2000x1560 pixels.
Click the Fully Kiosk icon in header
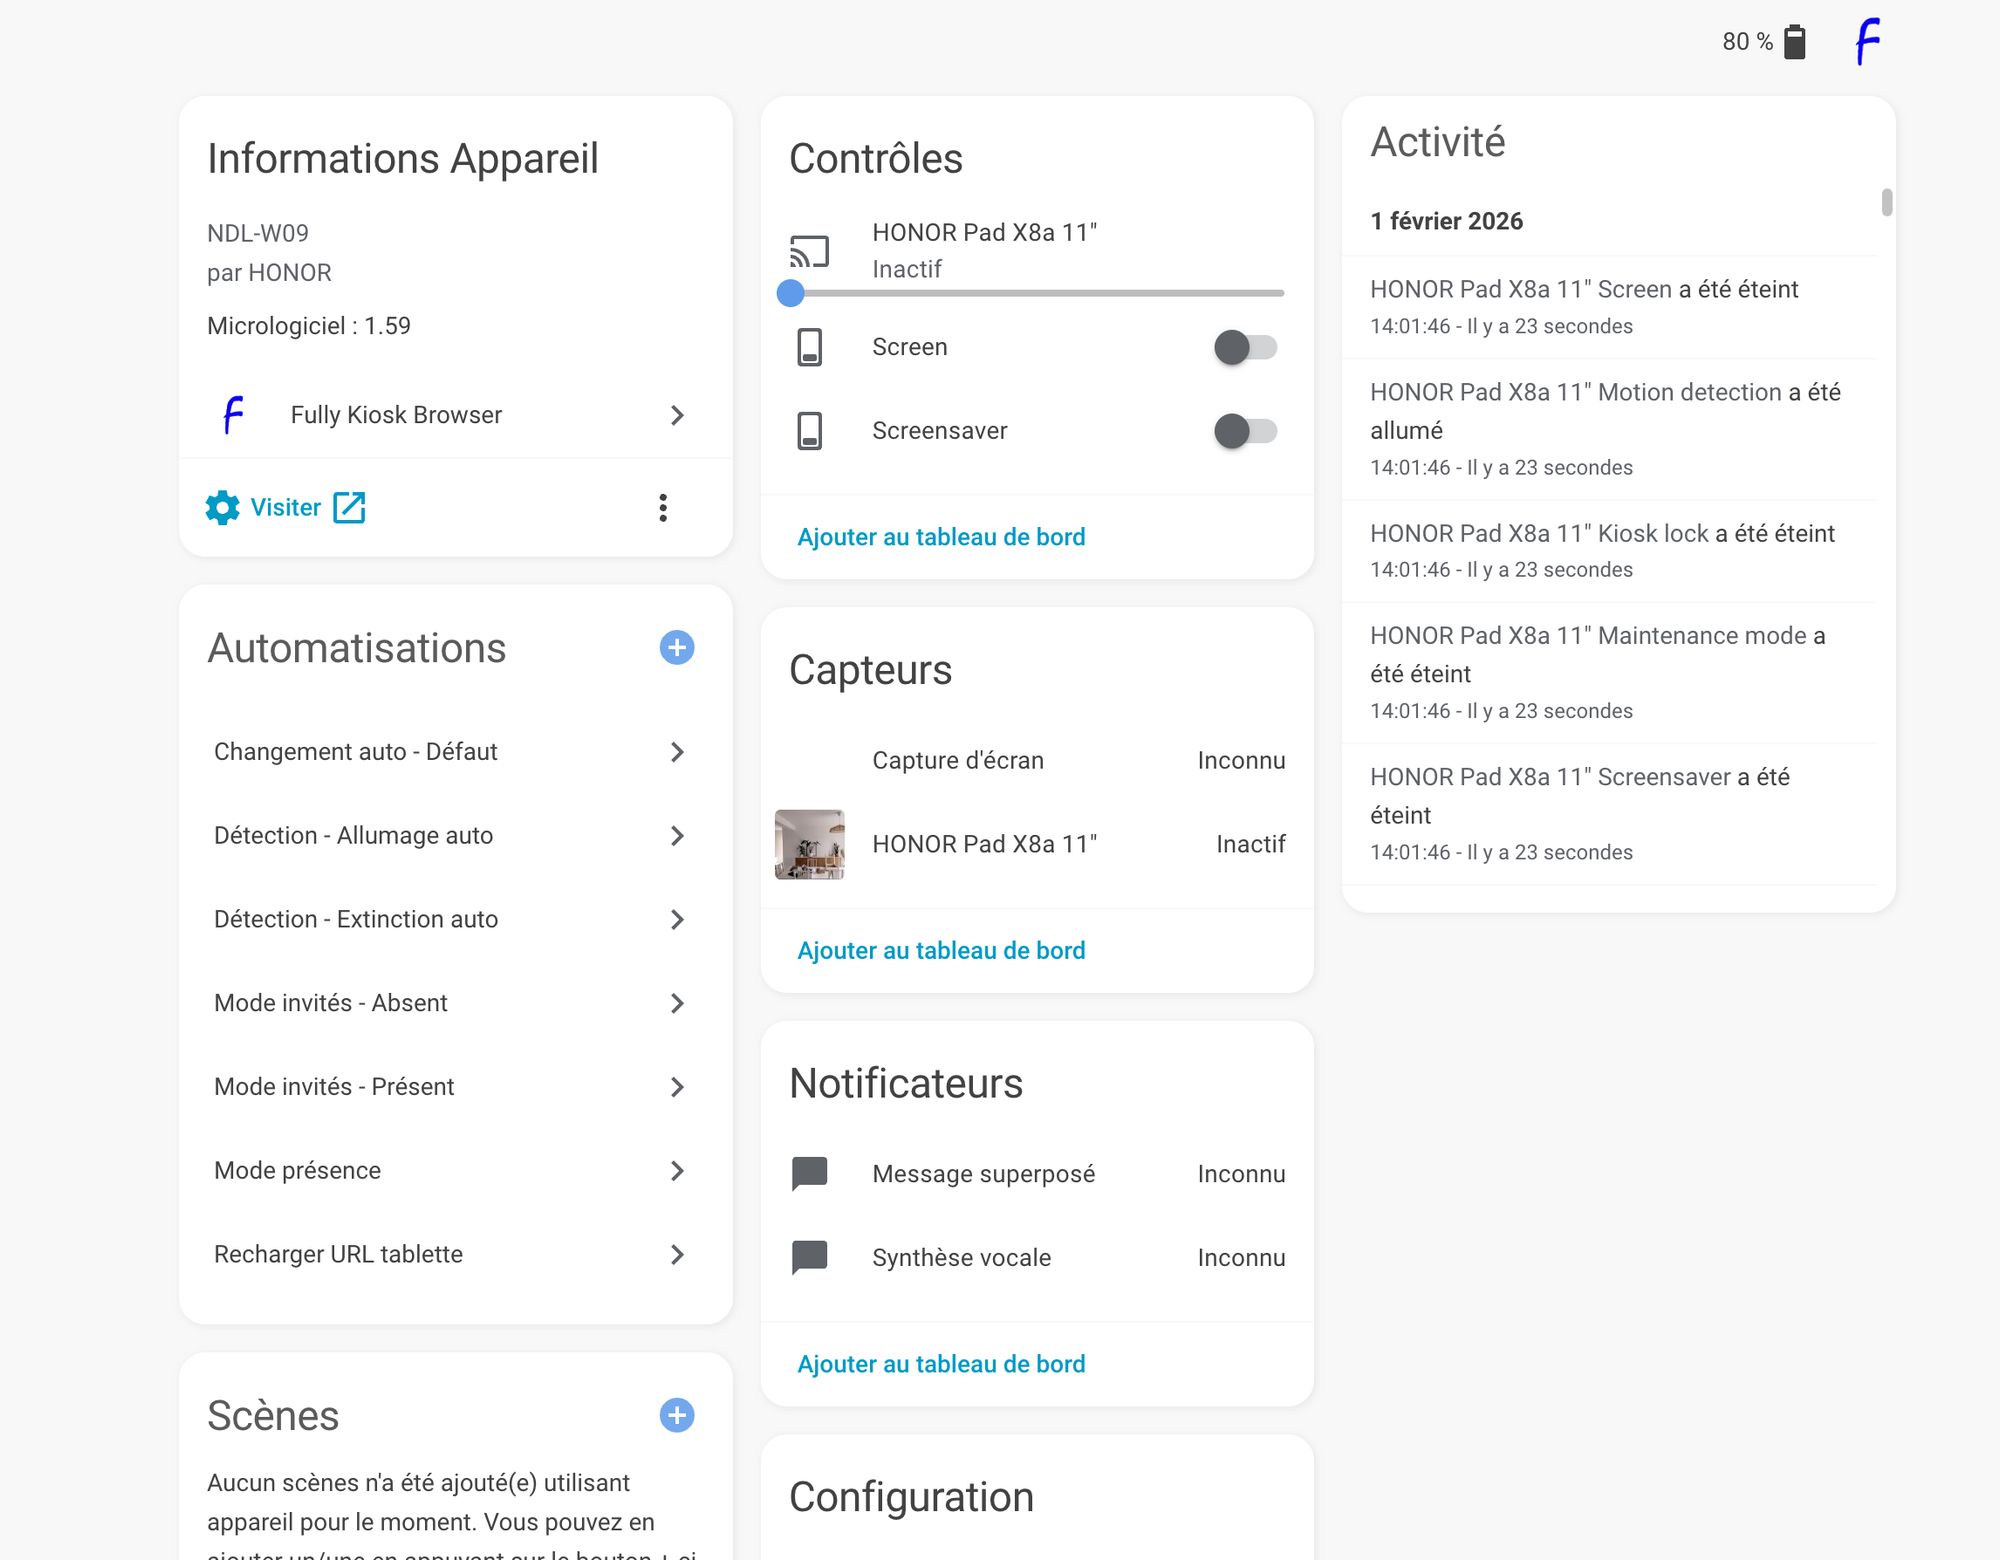pos(1867,42)
